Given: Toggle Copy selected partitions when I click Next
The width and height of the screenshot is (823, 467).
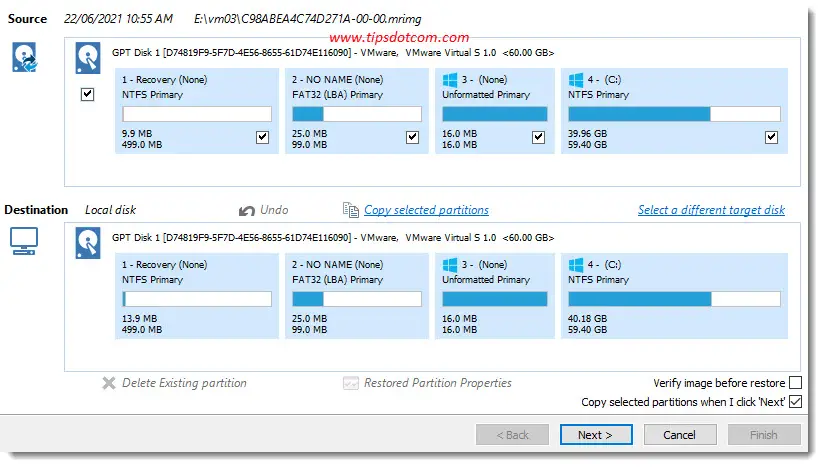Looking at the screenshot, I should pyautogui.click(x=796, y=402).
